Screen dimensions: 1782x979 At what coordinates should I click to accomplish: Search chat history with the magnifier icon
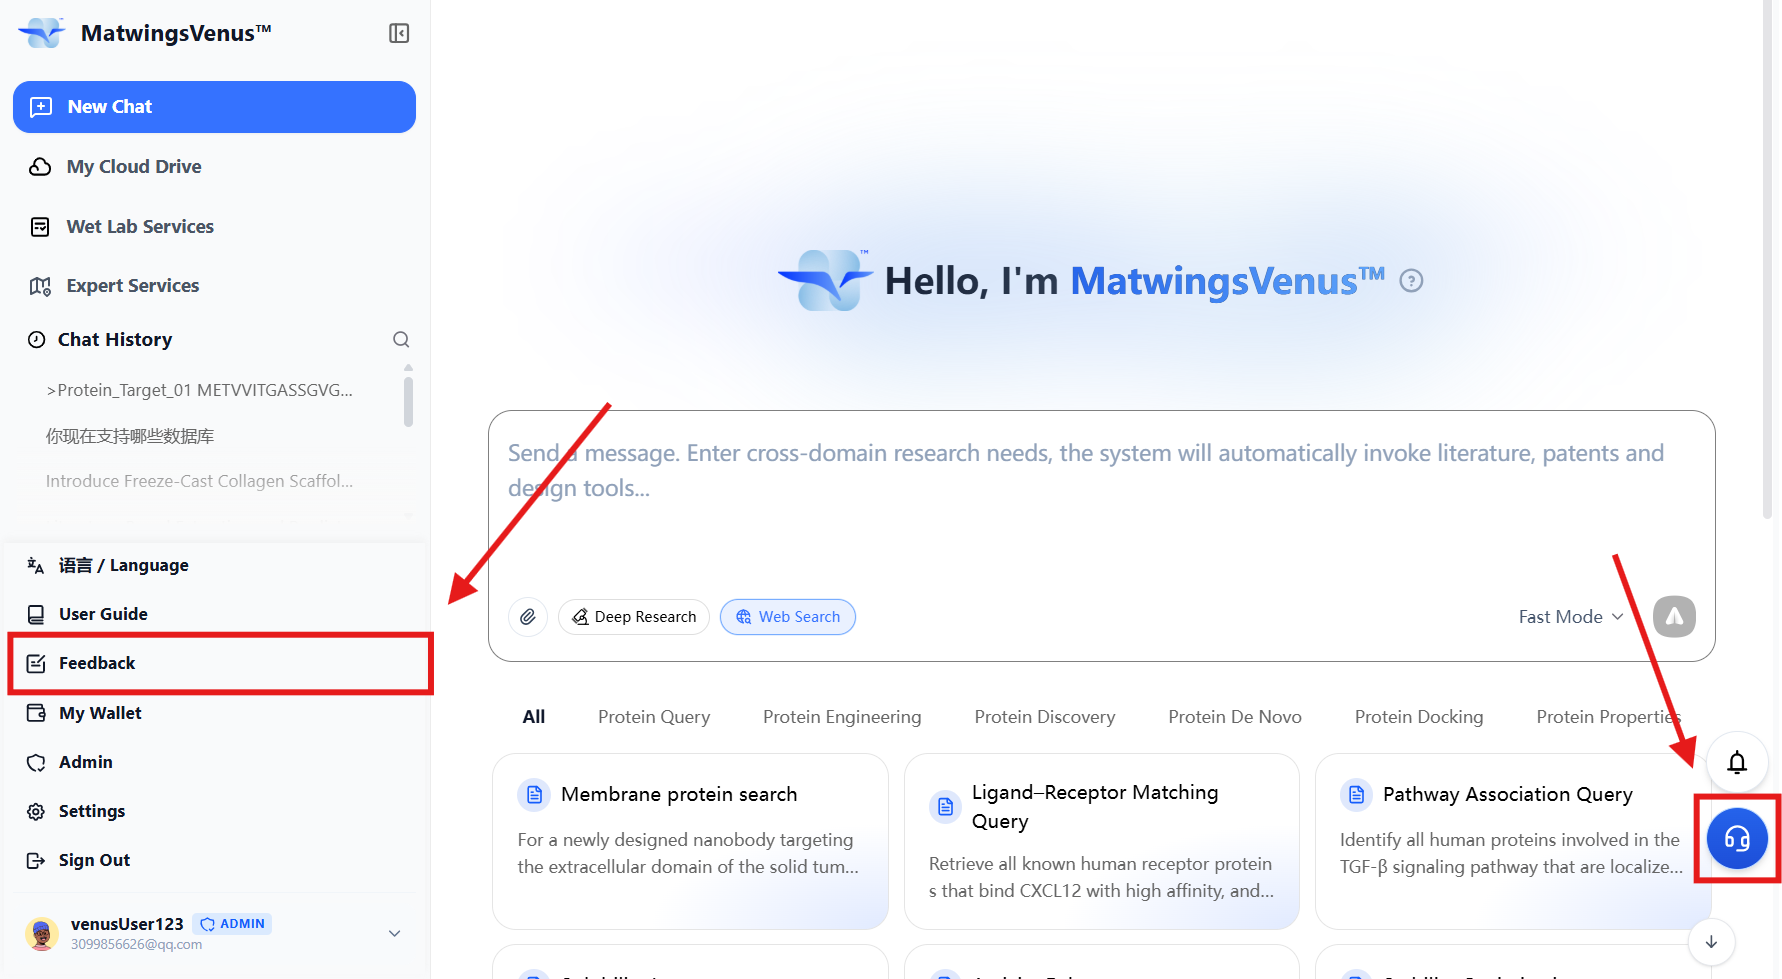pos(401,340)
